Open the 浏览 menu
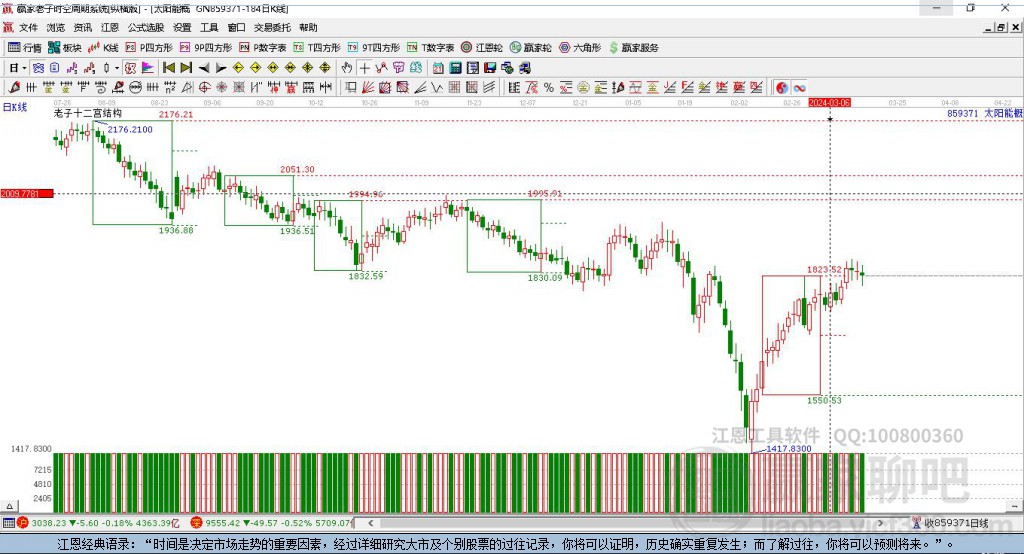The height and width of the screenshot is (554, 1024). point(56,27)
